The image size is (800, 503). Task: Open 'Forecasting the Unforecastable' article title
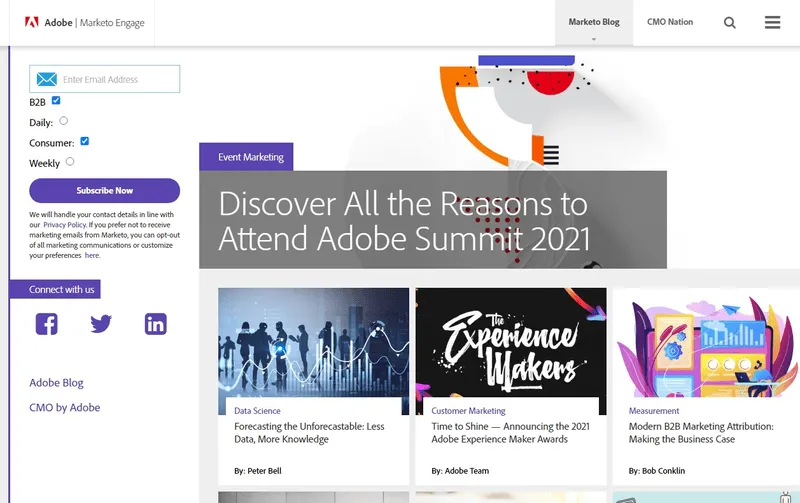309,433
